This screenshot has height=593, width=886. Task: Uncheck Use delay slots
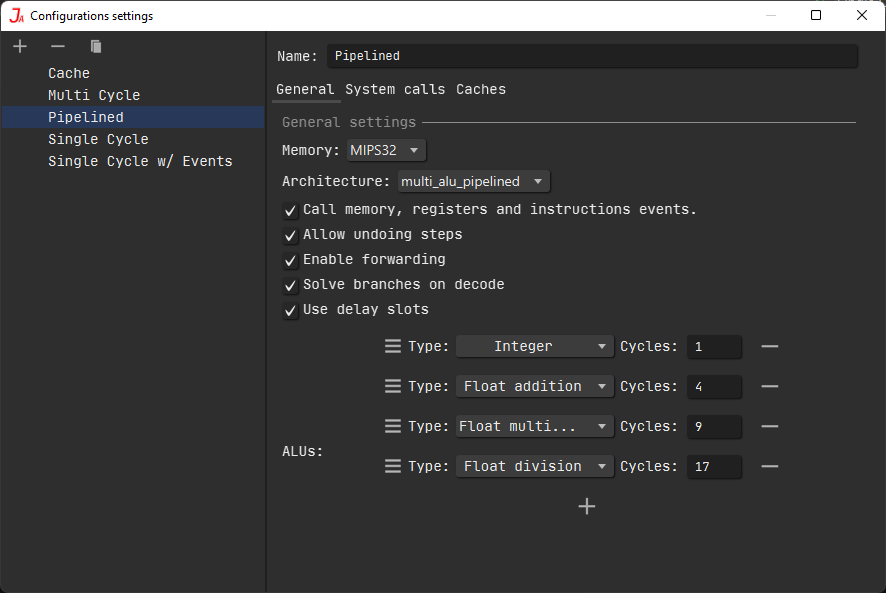[290, 310]
